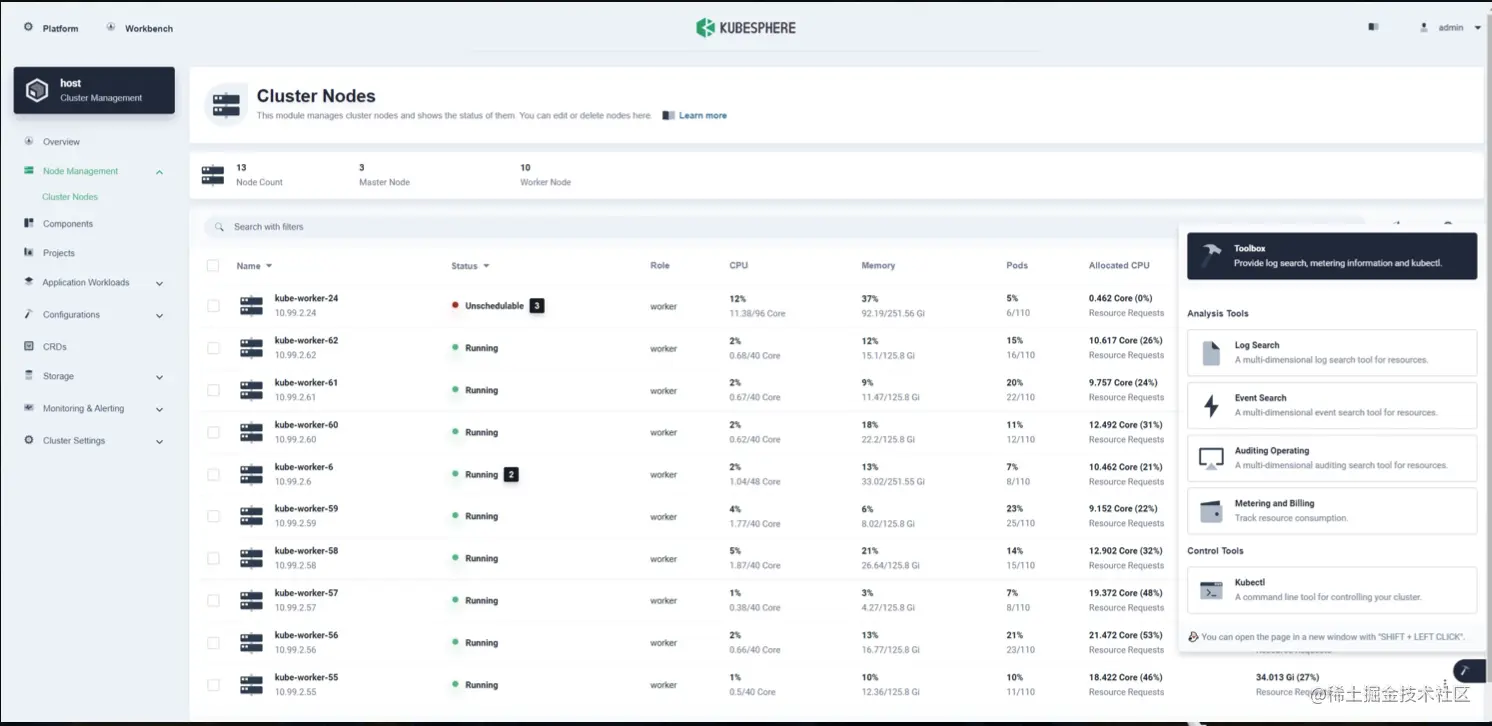Screen dimensions: 1492x726
Task: Click the admin user avatar icon
Action: (x=1424, y=28)
